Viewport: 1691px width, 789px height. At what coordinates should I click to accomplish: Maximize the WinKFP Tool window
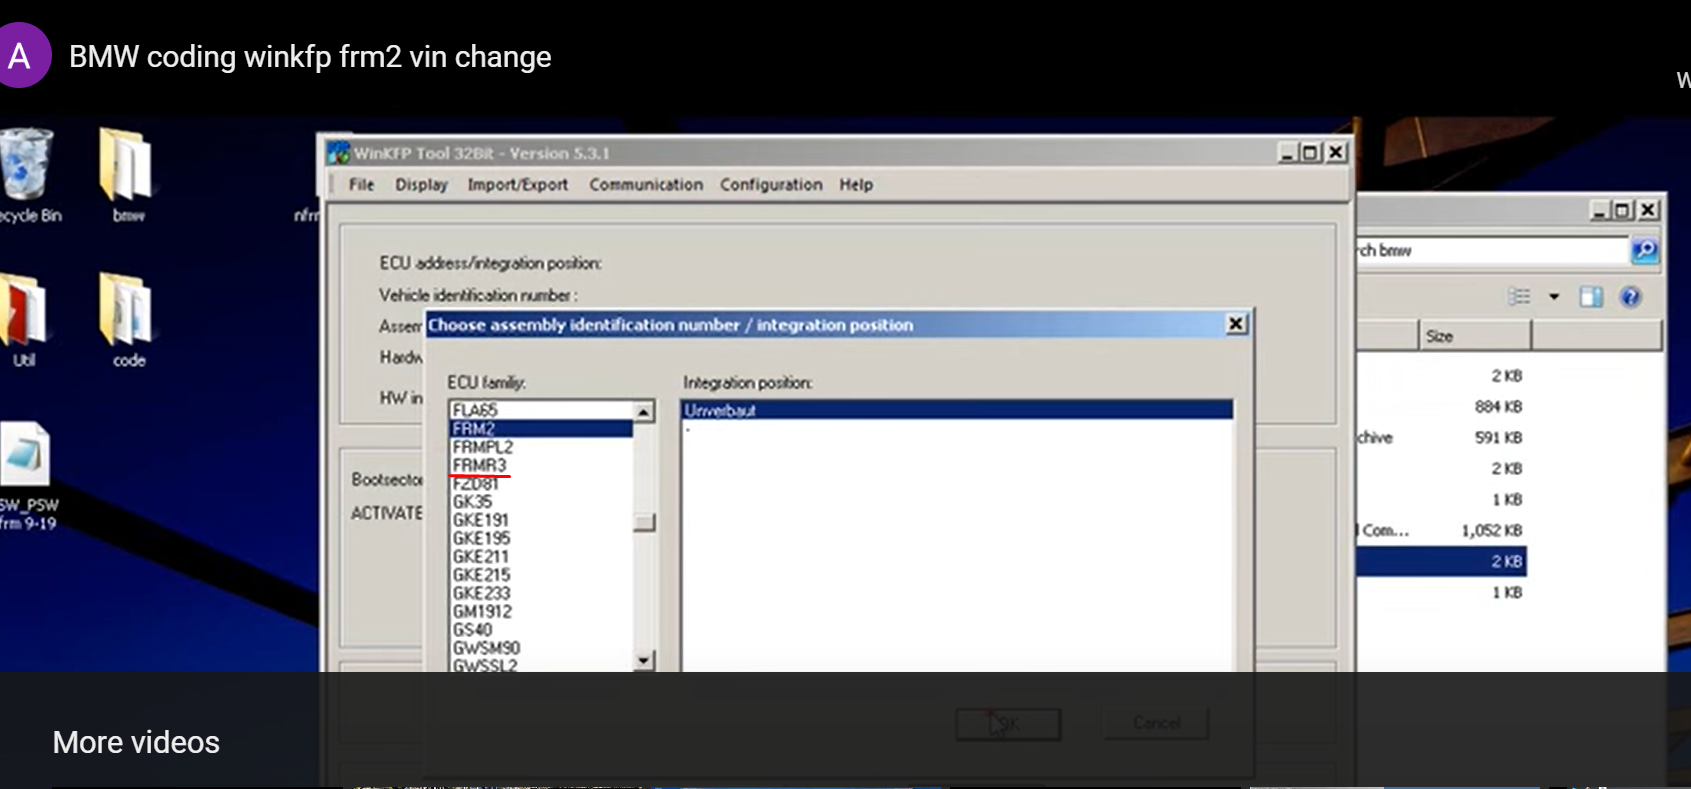tap(1309, 153)
